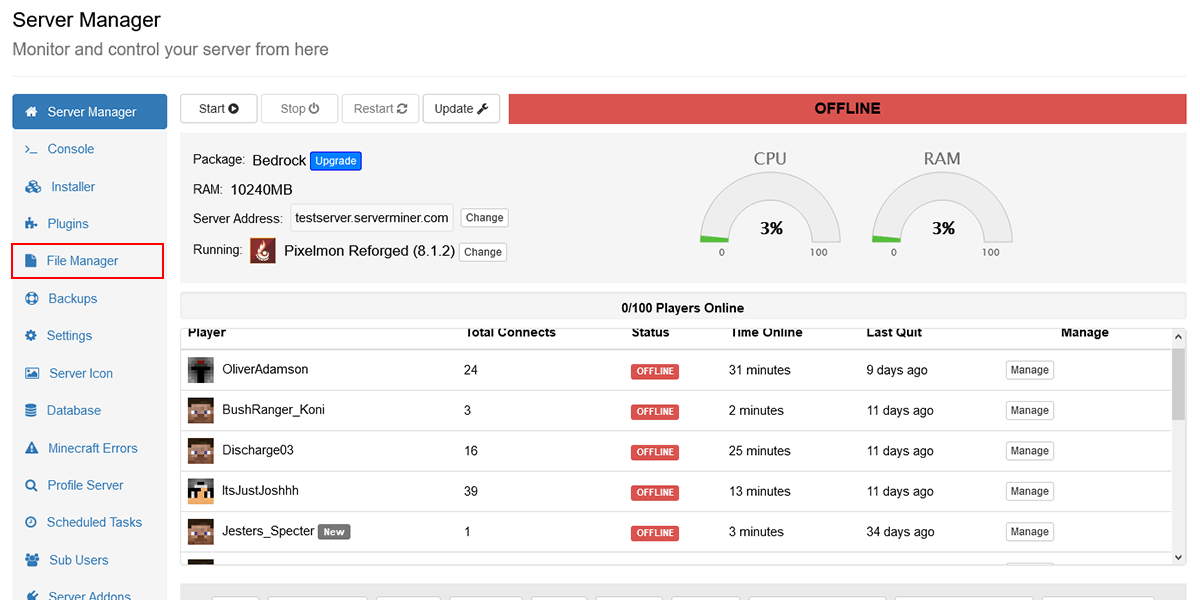Image resolution: width=1200 pixels, height=600 pixels.
Task: Click the server address text field
Action: [372, 218]
